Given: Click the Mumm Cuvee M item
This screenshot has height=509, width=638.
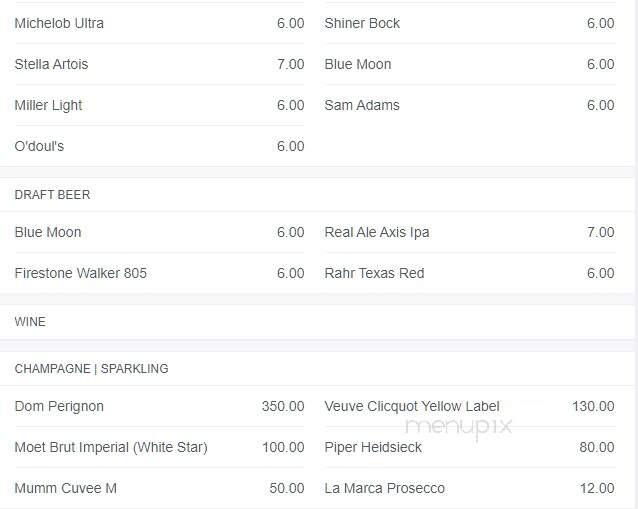Looking at the screenshot, I should [x=159, y=488].
